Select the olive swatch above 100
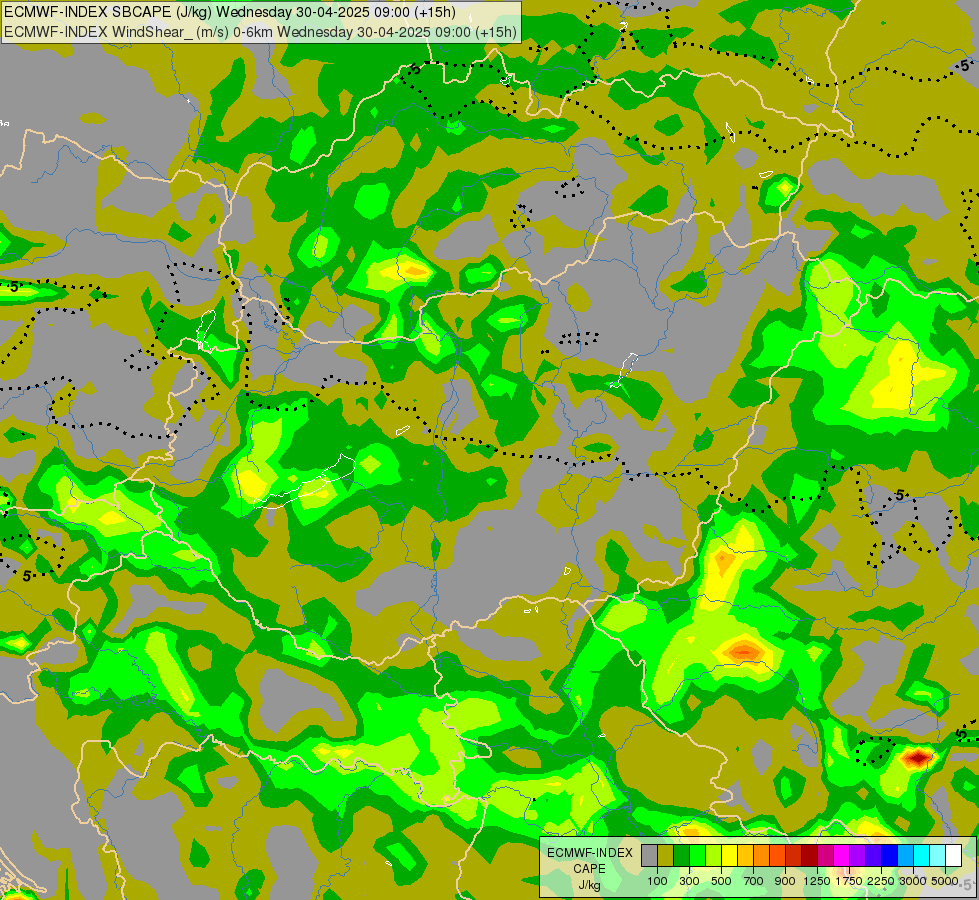This screenshot has width=979, height=900. click(666, 856)
